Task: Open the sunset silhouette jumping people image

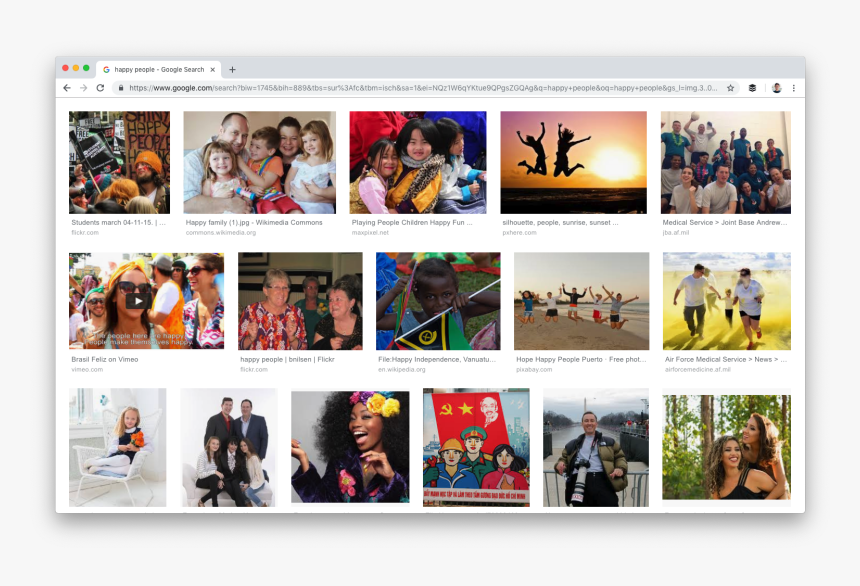Action: 573,162
